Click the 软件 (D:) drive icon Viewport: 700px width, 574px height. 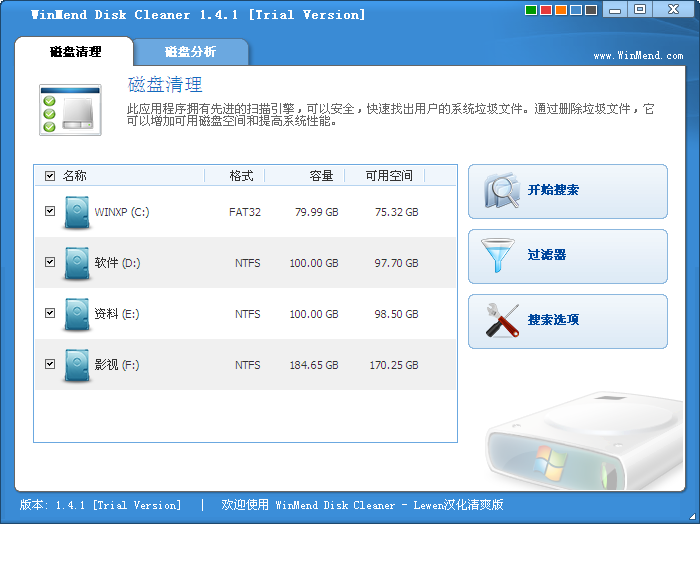point(77,263)
